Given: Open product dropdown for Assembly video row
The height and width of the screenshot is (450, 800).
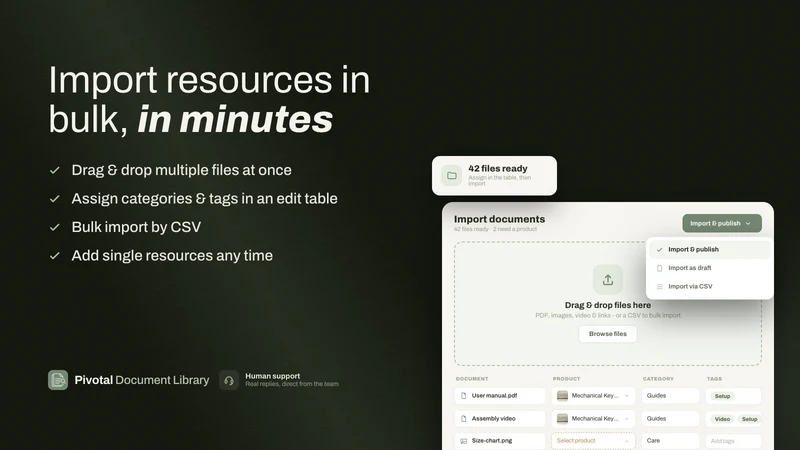Looking at the screenshot, I should click(593, 418).
